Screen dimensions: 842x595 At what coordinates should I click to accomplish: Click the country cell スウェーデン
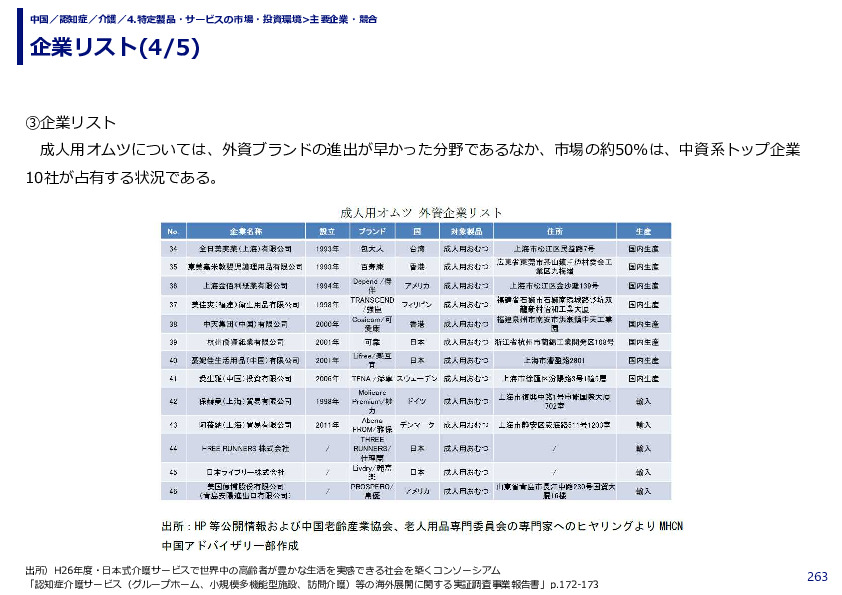(x=417, y=379)
